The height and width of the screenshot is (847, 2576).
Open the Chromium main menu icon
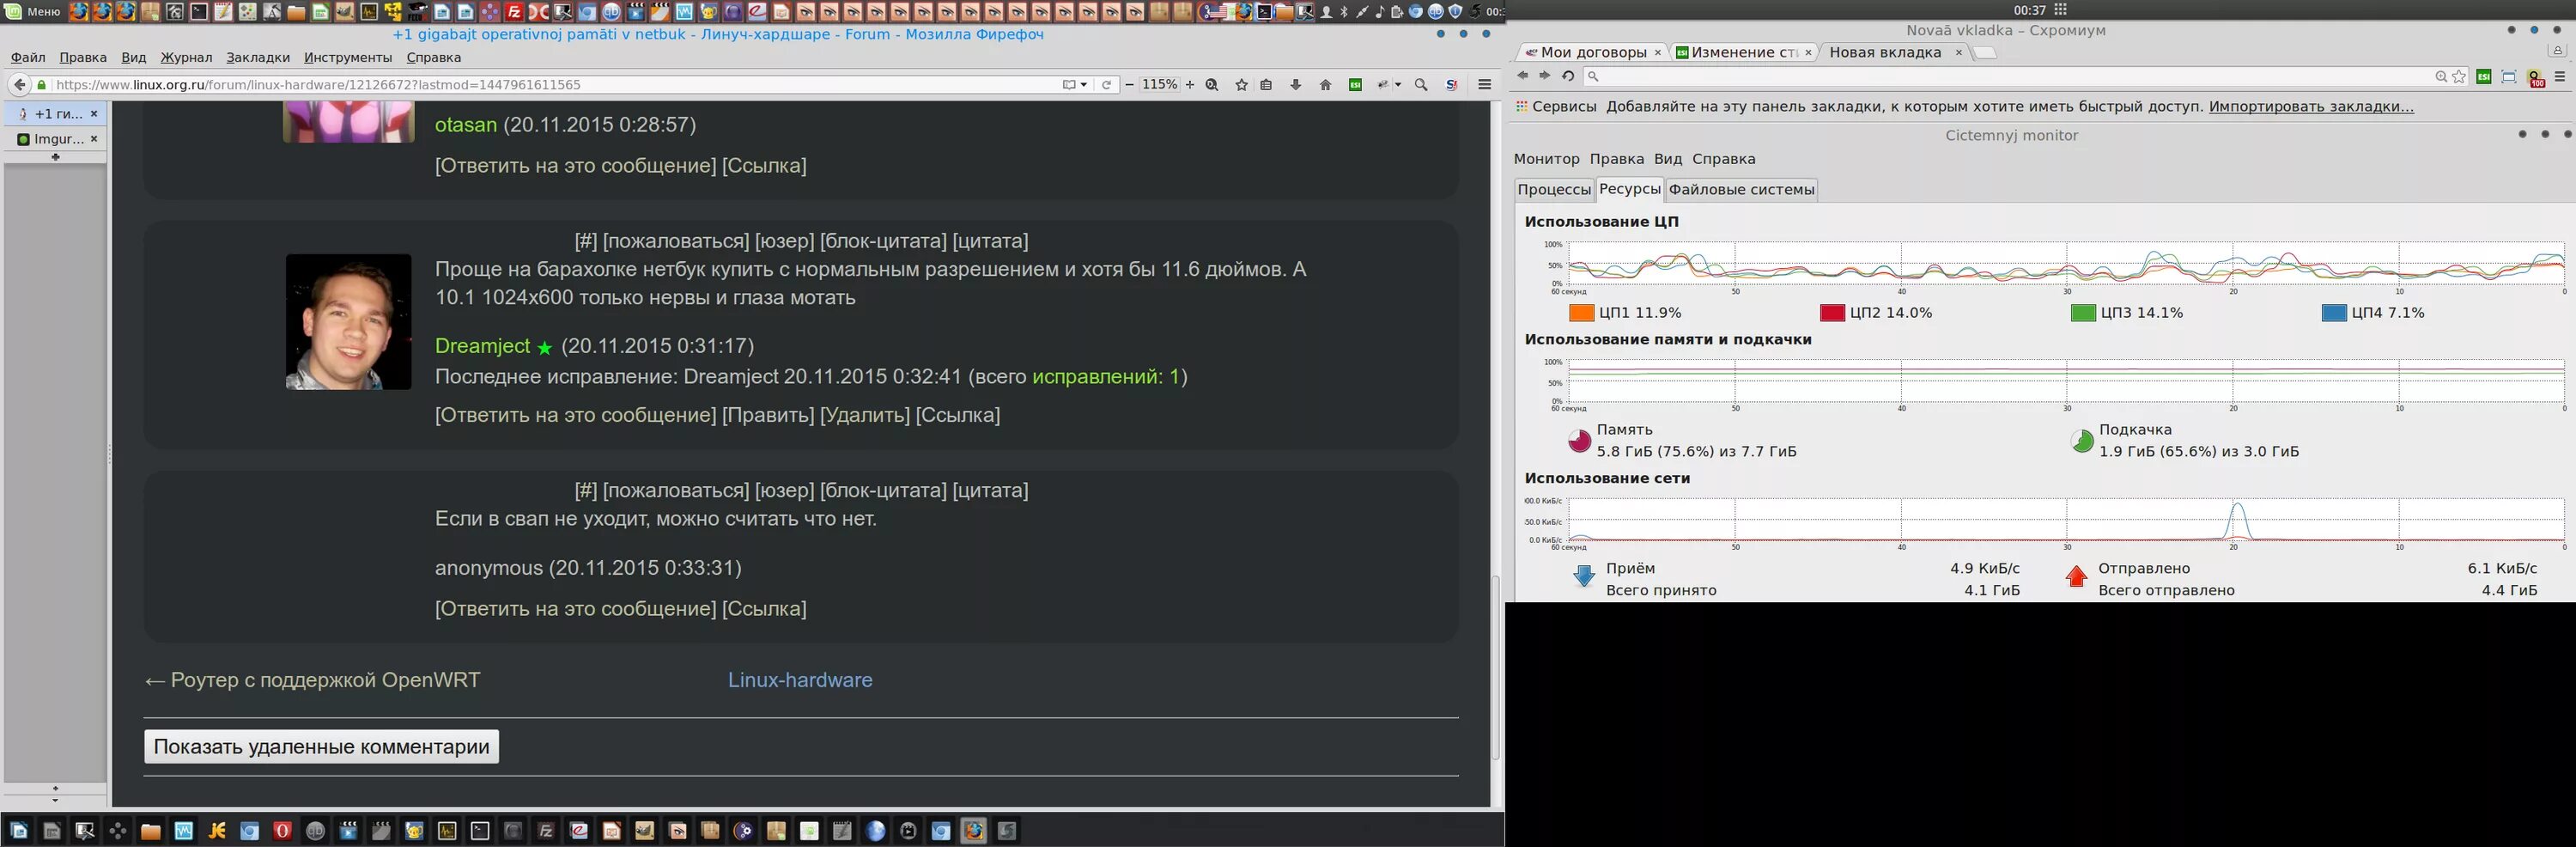[x=2559, y=77]
